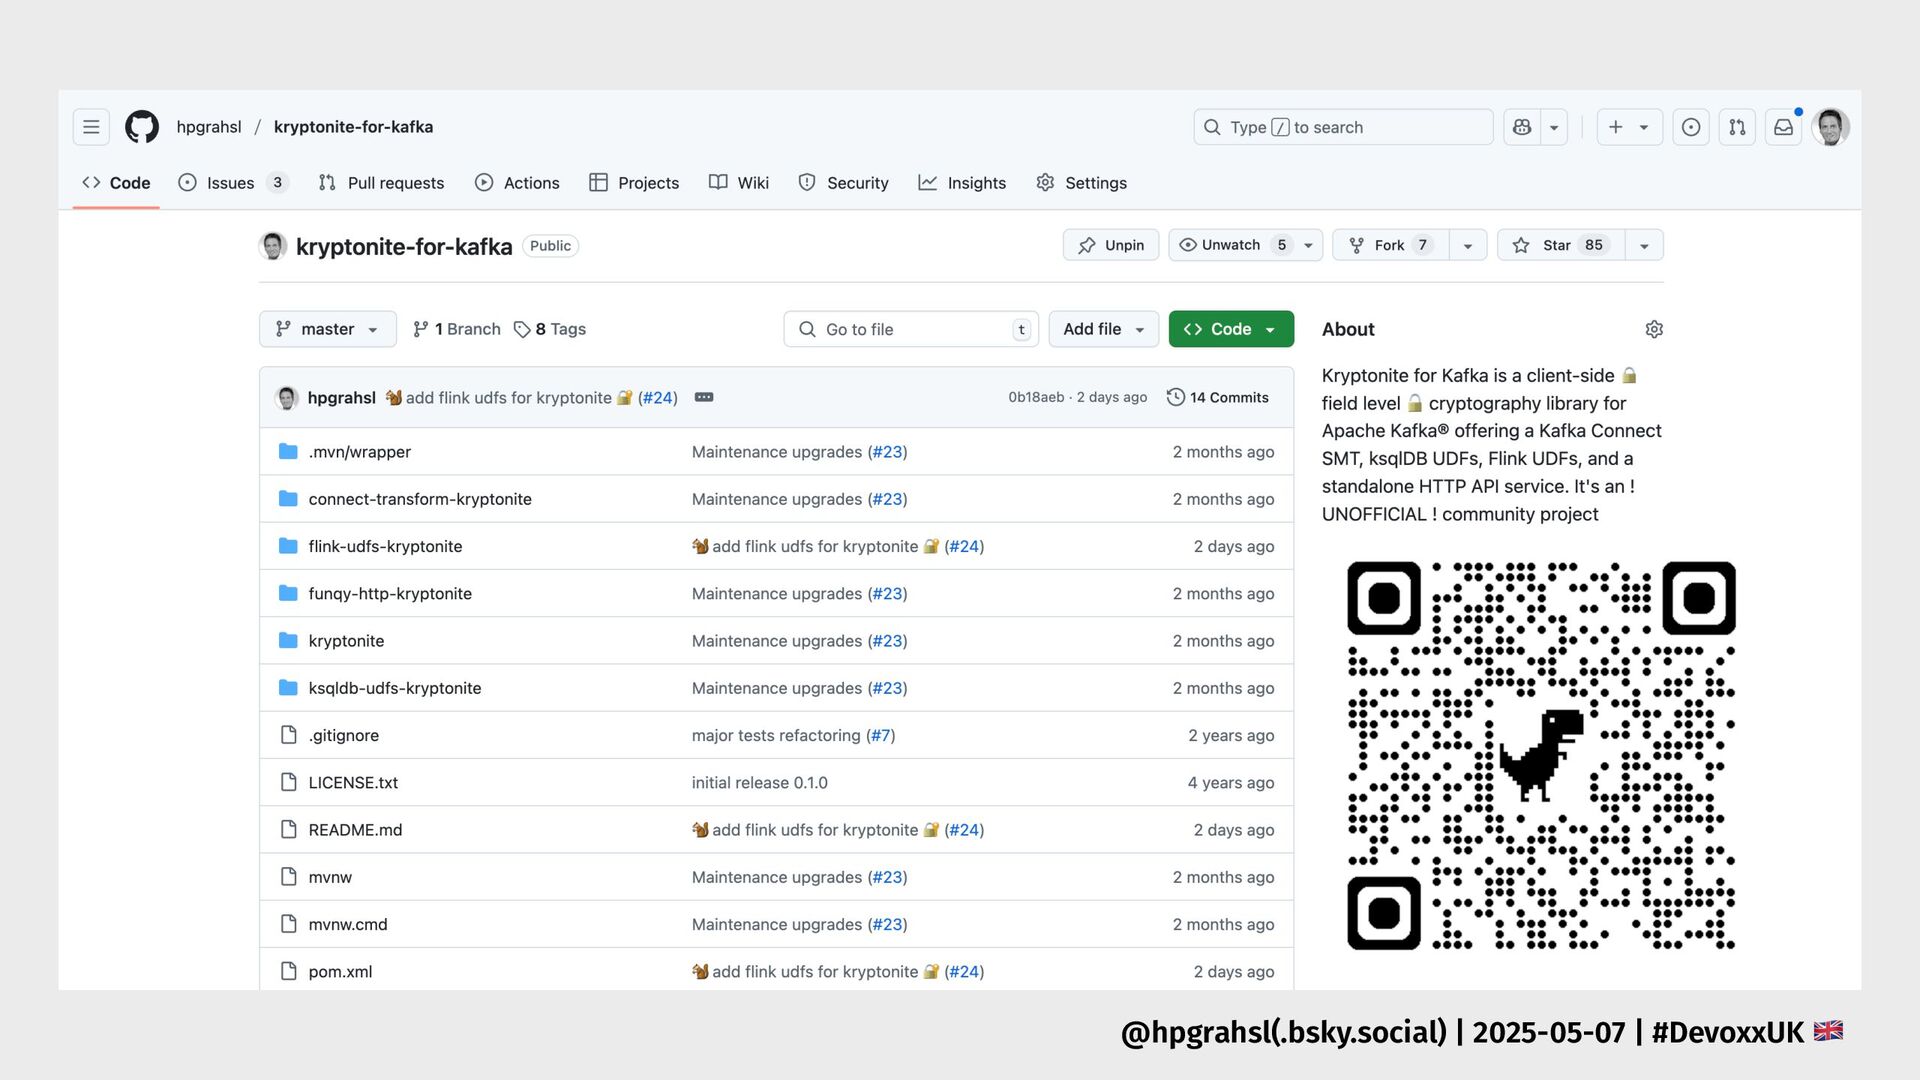The width and height of the screenshot is (1920, 1080).
Task: Open the master branch dropdown
Action: coord(327,329)
